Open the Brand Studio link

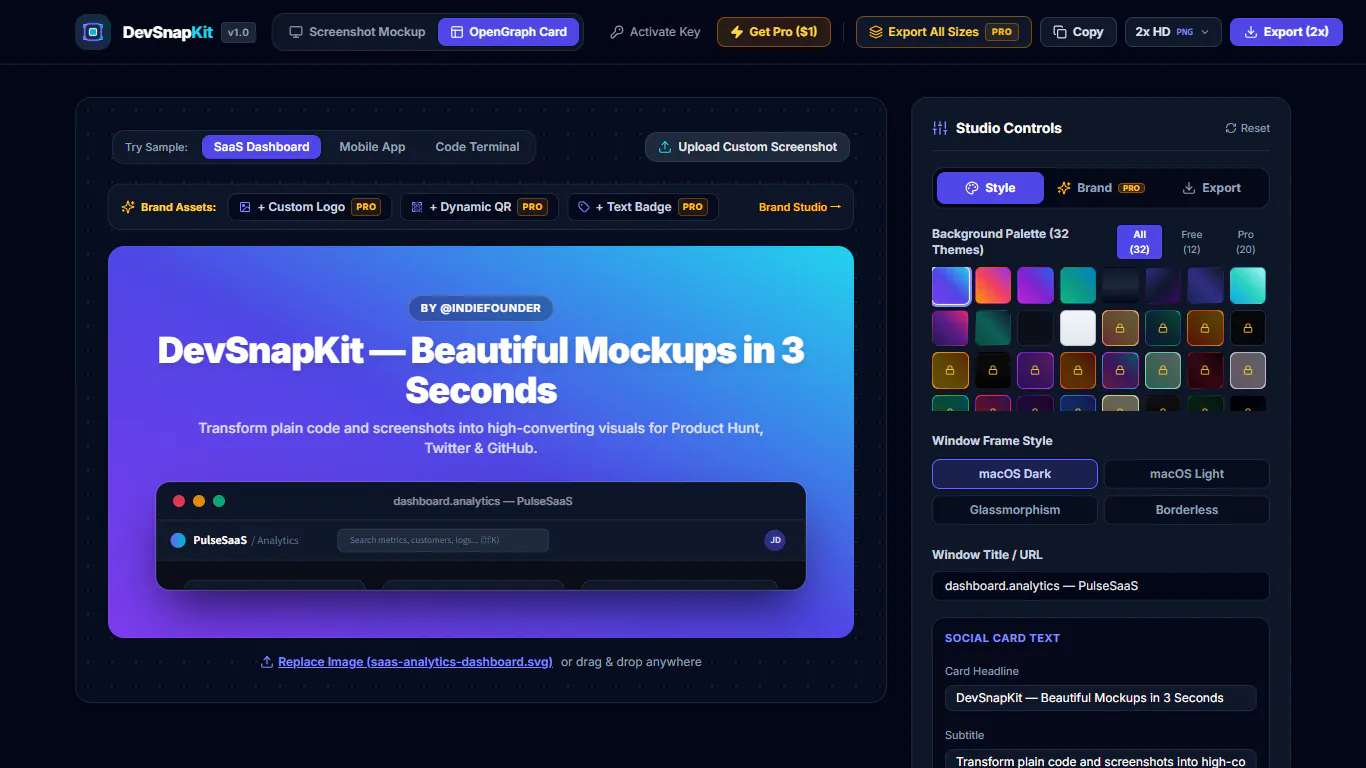pos(800,207)
